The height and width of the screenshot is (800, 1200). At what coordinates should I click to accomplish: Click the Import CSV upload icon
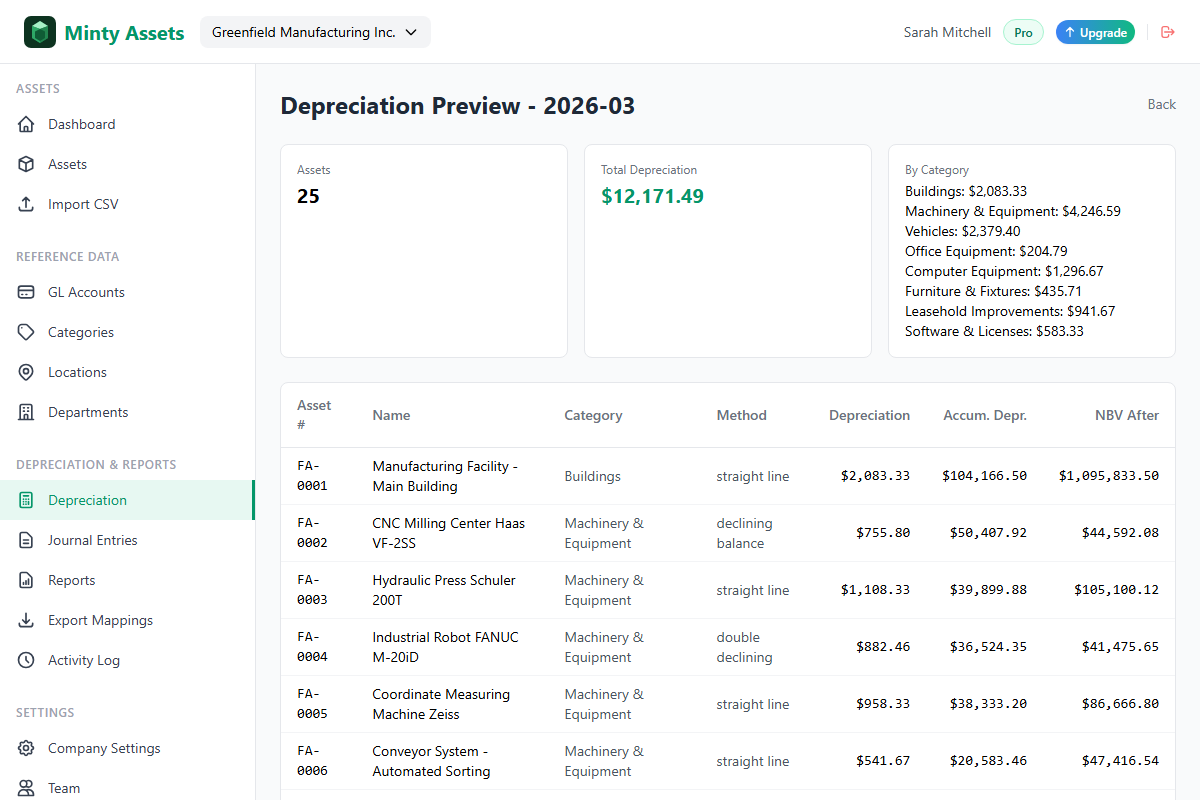click(x=27, y=204)
